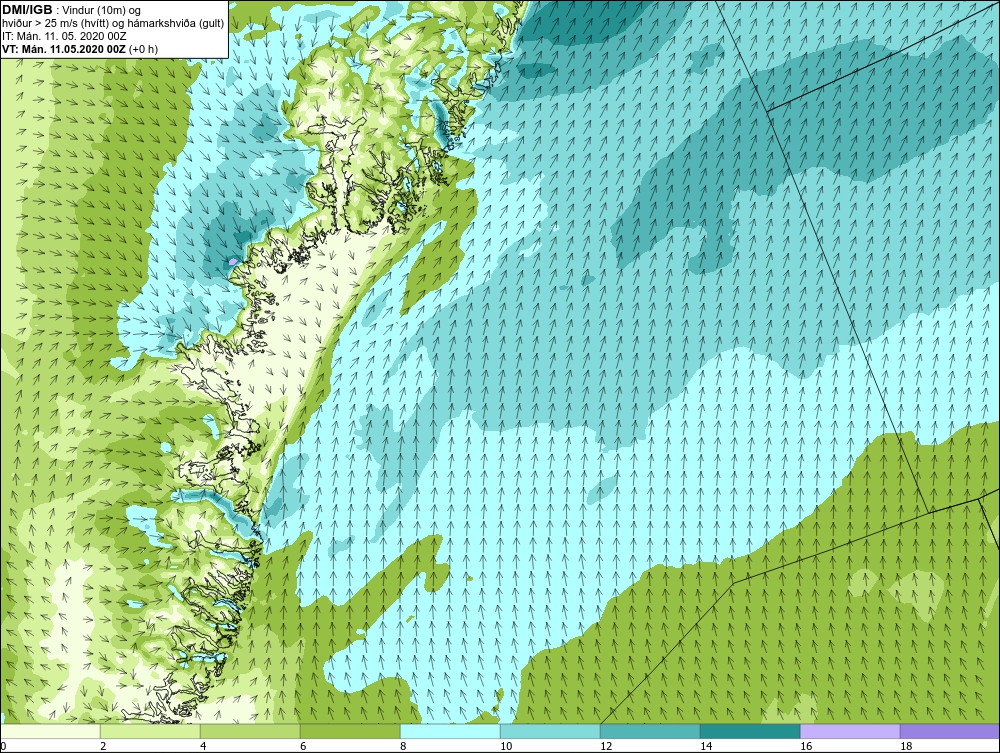Image resolution: width=1000 pixels, height=753 pixels.
Task: Click the legend label '0'
Action: [x=3, y=746]
